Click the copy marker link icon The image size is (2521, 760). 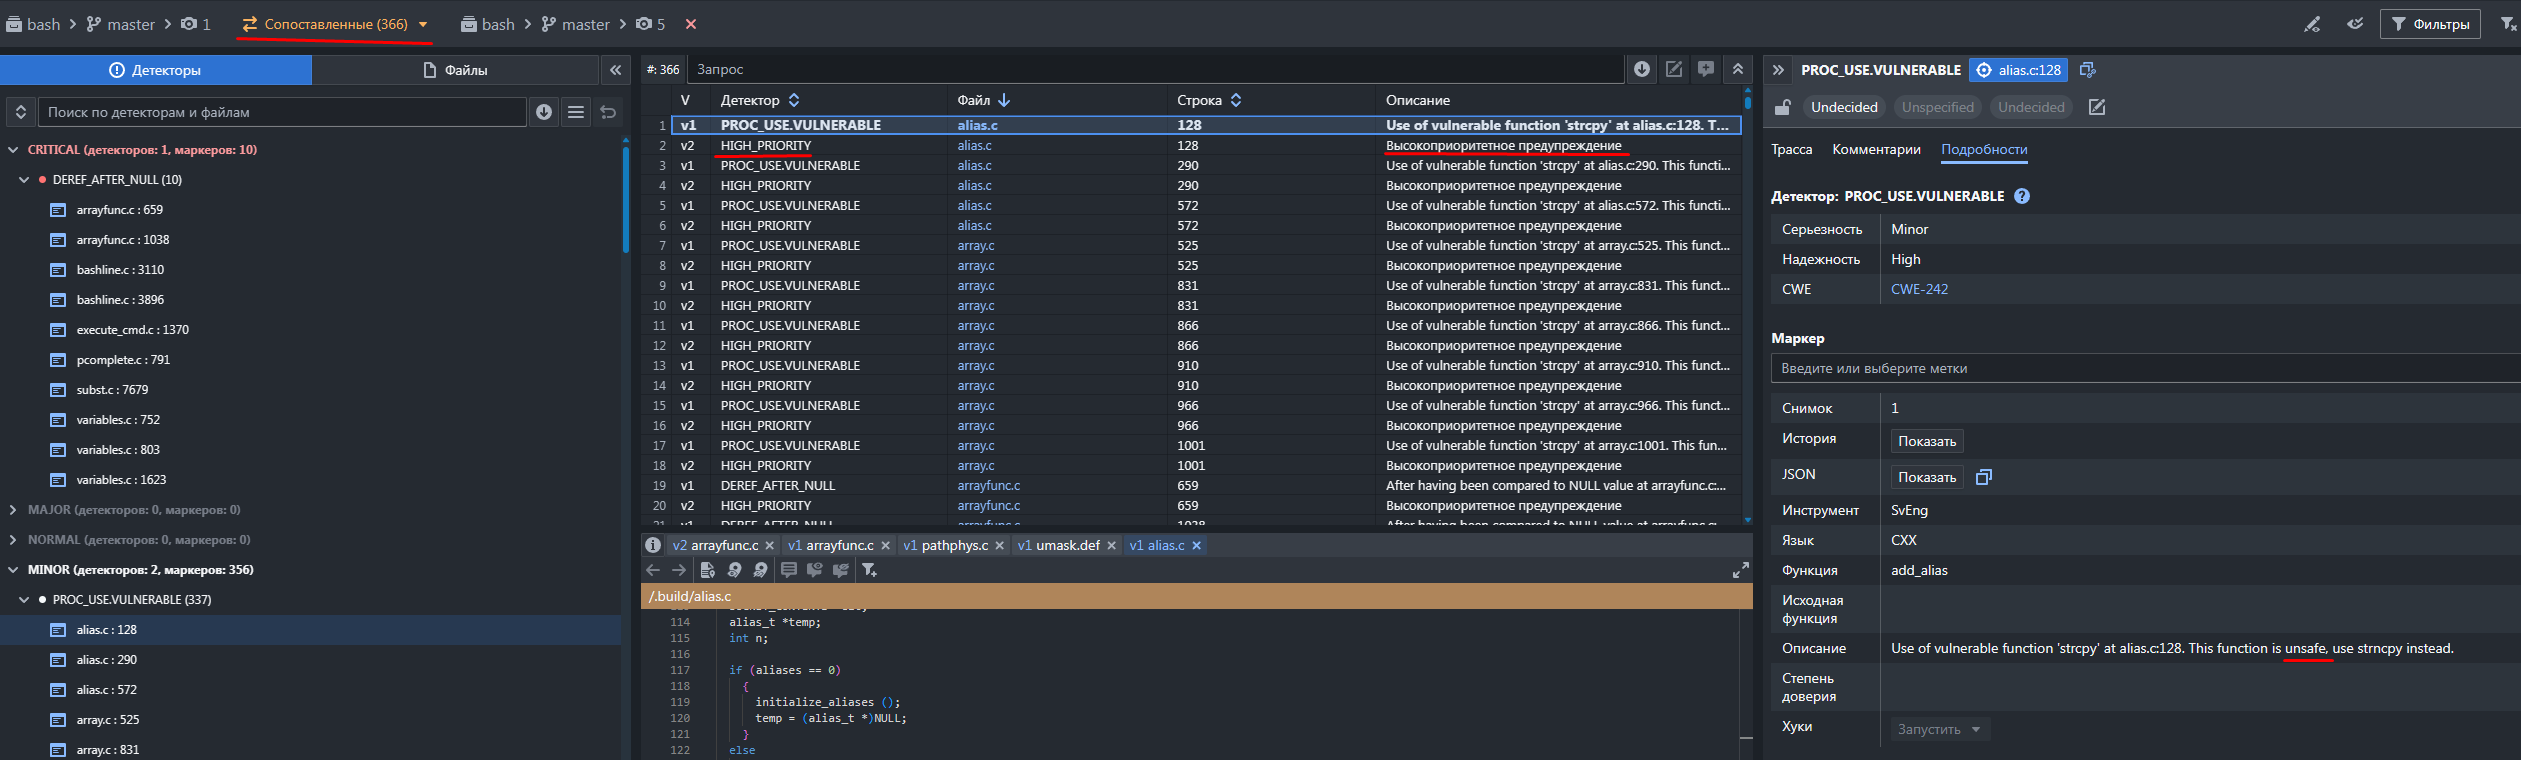2087,70
